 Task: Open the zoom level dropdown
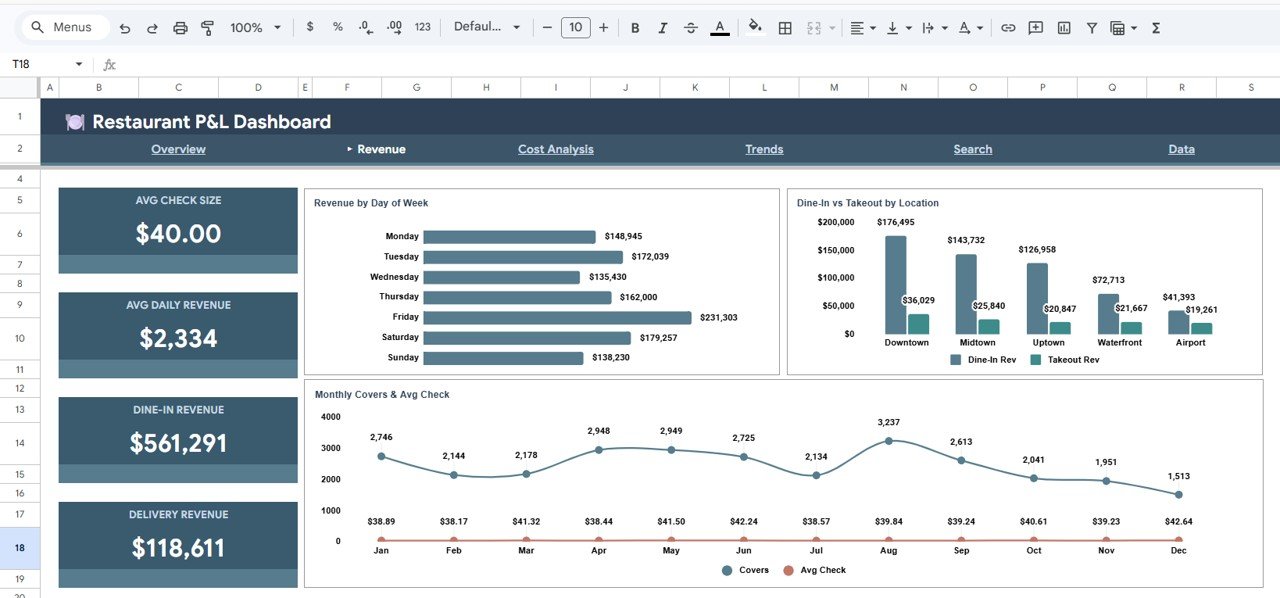tap(248, 27)
